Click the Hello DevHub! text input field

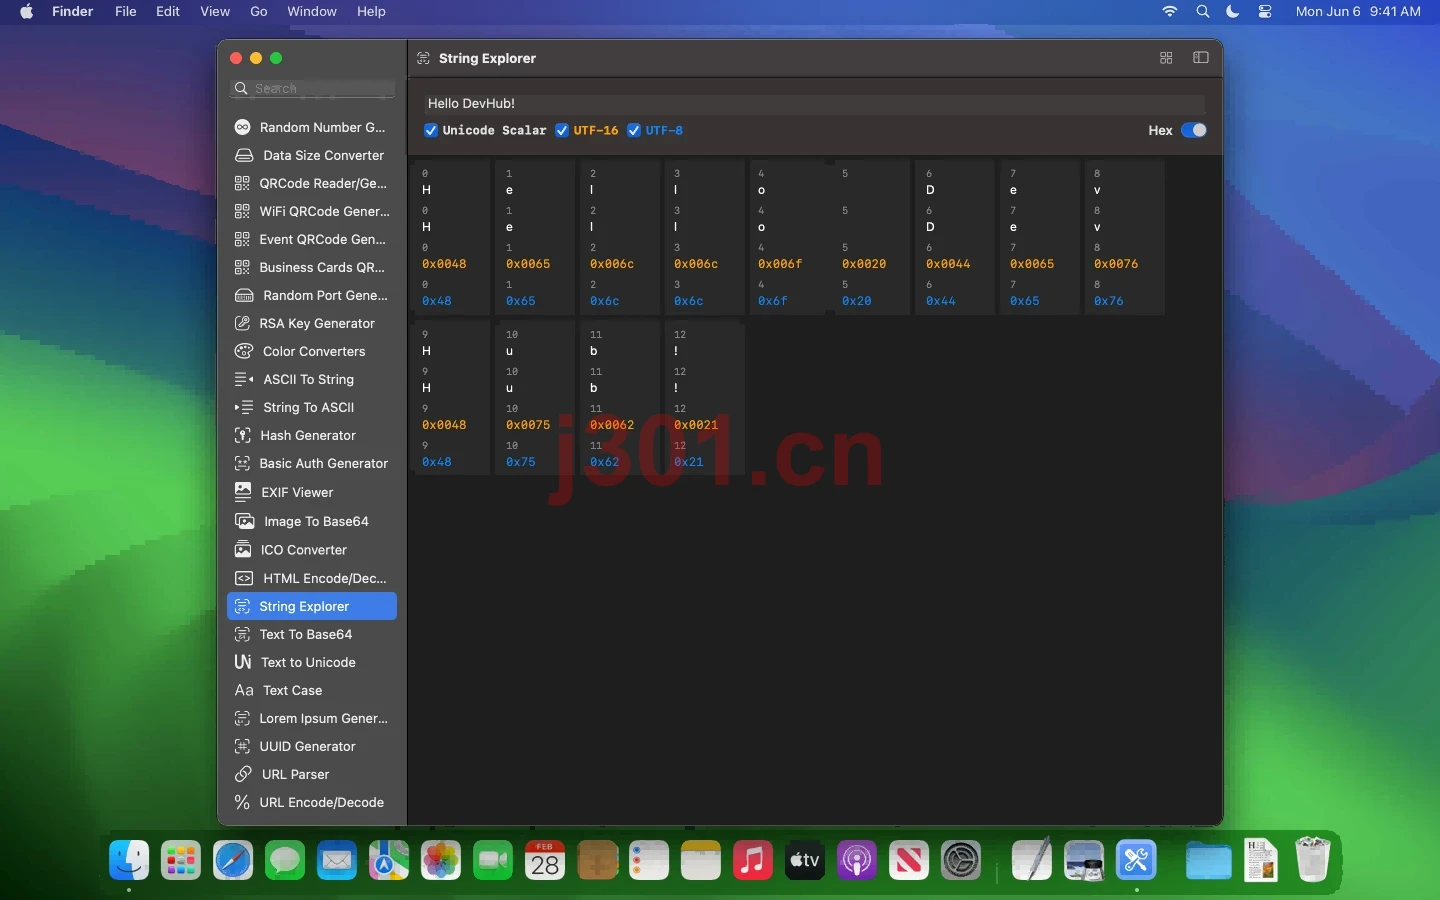click(814, 103)
